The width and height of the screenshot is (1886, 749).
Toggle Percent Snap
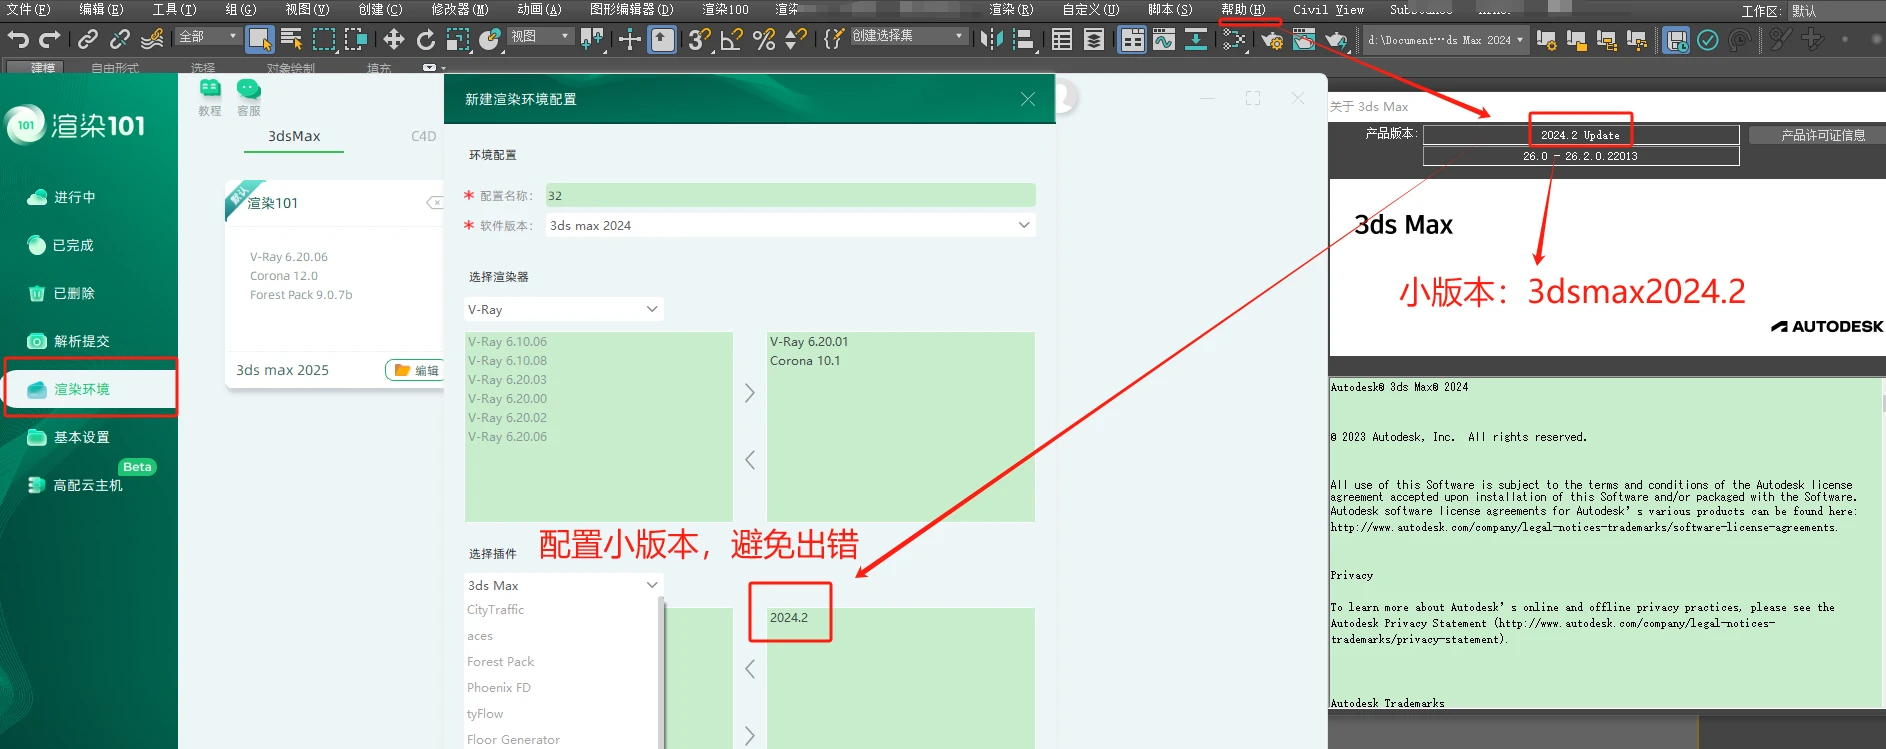(x=764, y=40)
